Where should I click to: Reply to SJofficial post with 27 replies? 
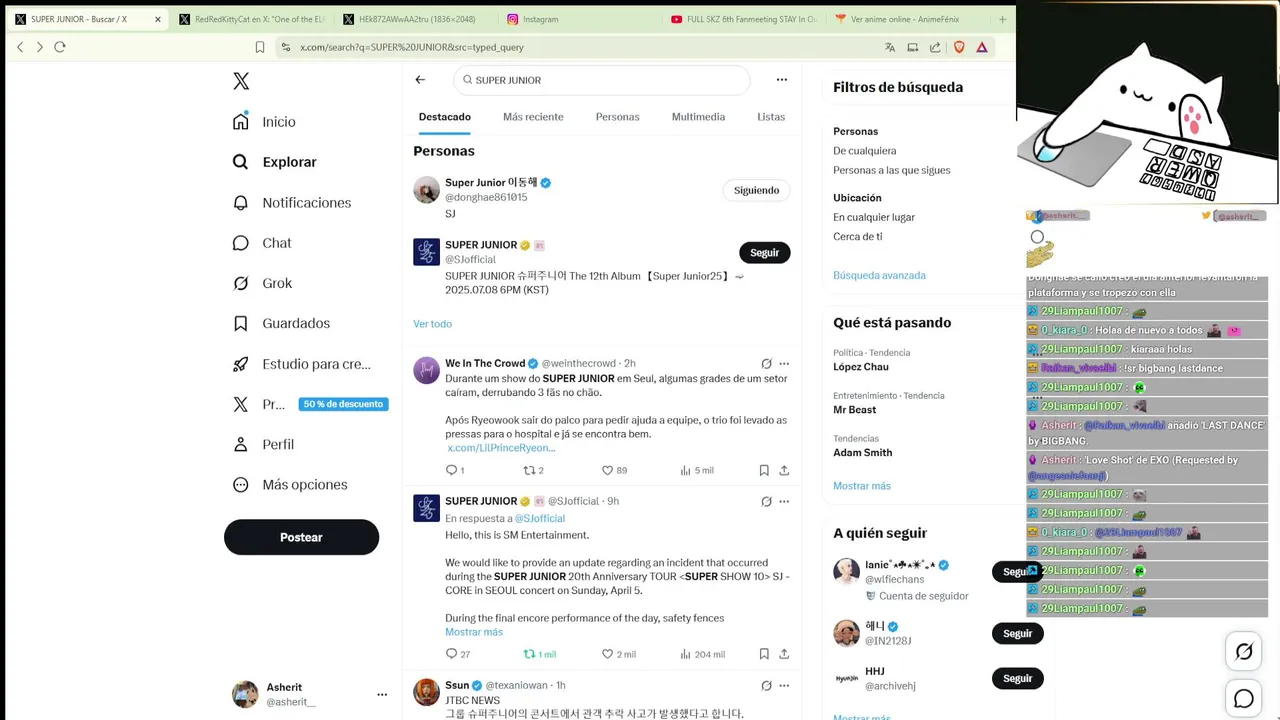[451, 654]
